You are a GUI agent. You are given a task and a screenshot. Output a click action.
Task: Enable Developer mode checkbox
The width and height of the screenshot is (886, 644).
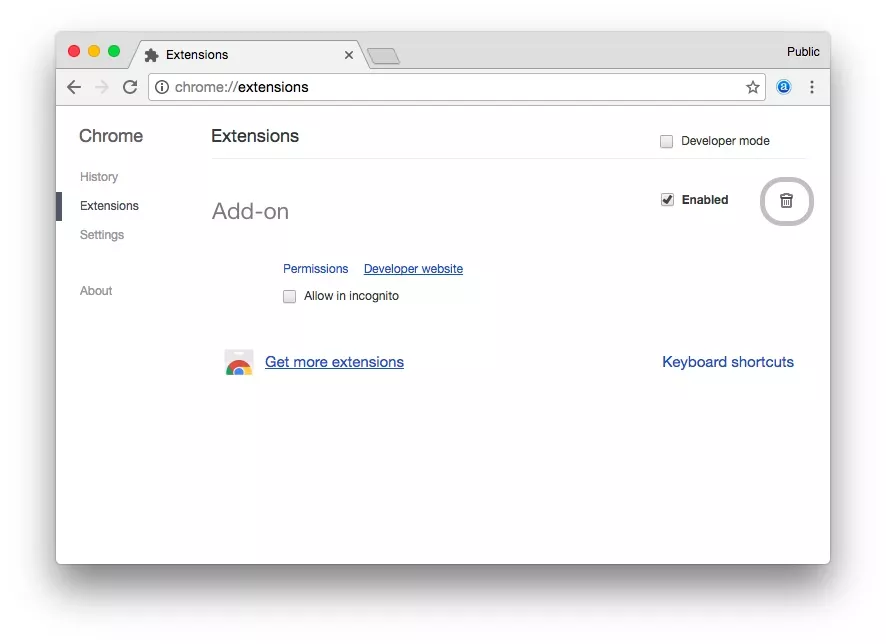point(666,141)
